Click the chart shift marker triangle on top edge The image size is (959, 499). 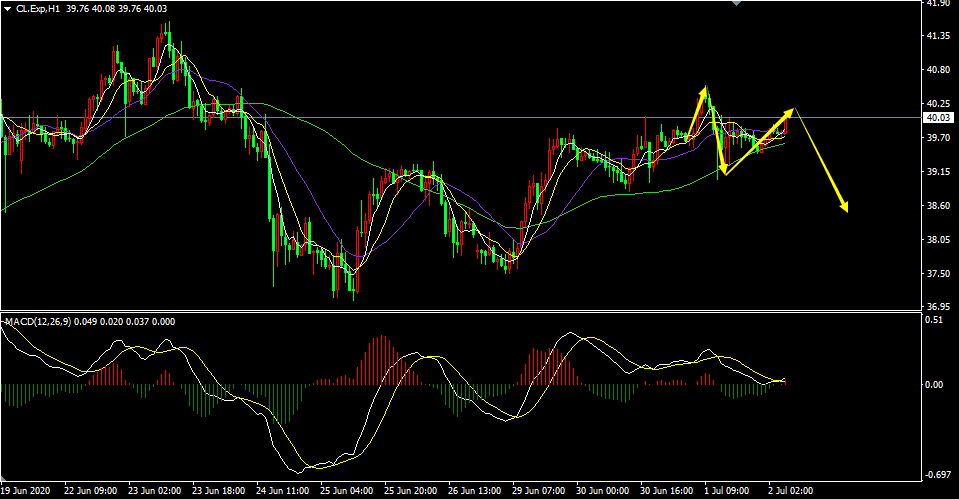pyautogui.click(x=736, y=2)
